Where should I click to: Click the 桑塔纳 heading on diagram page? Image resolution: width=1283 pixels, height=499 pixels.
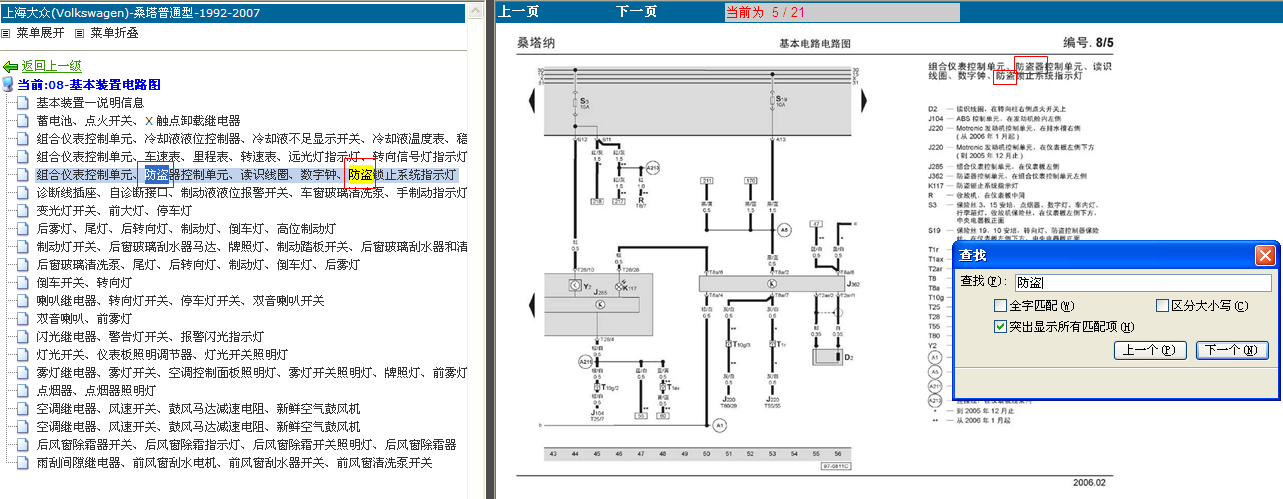click(536, 44)
